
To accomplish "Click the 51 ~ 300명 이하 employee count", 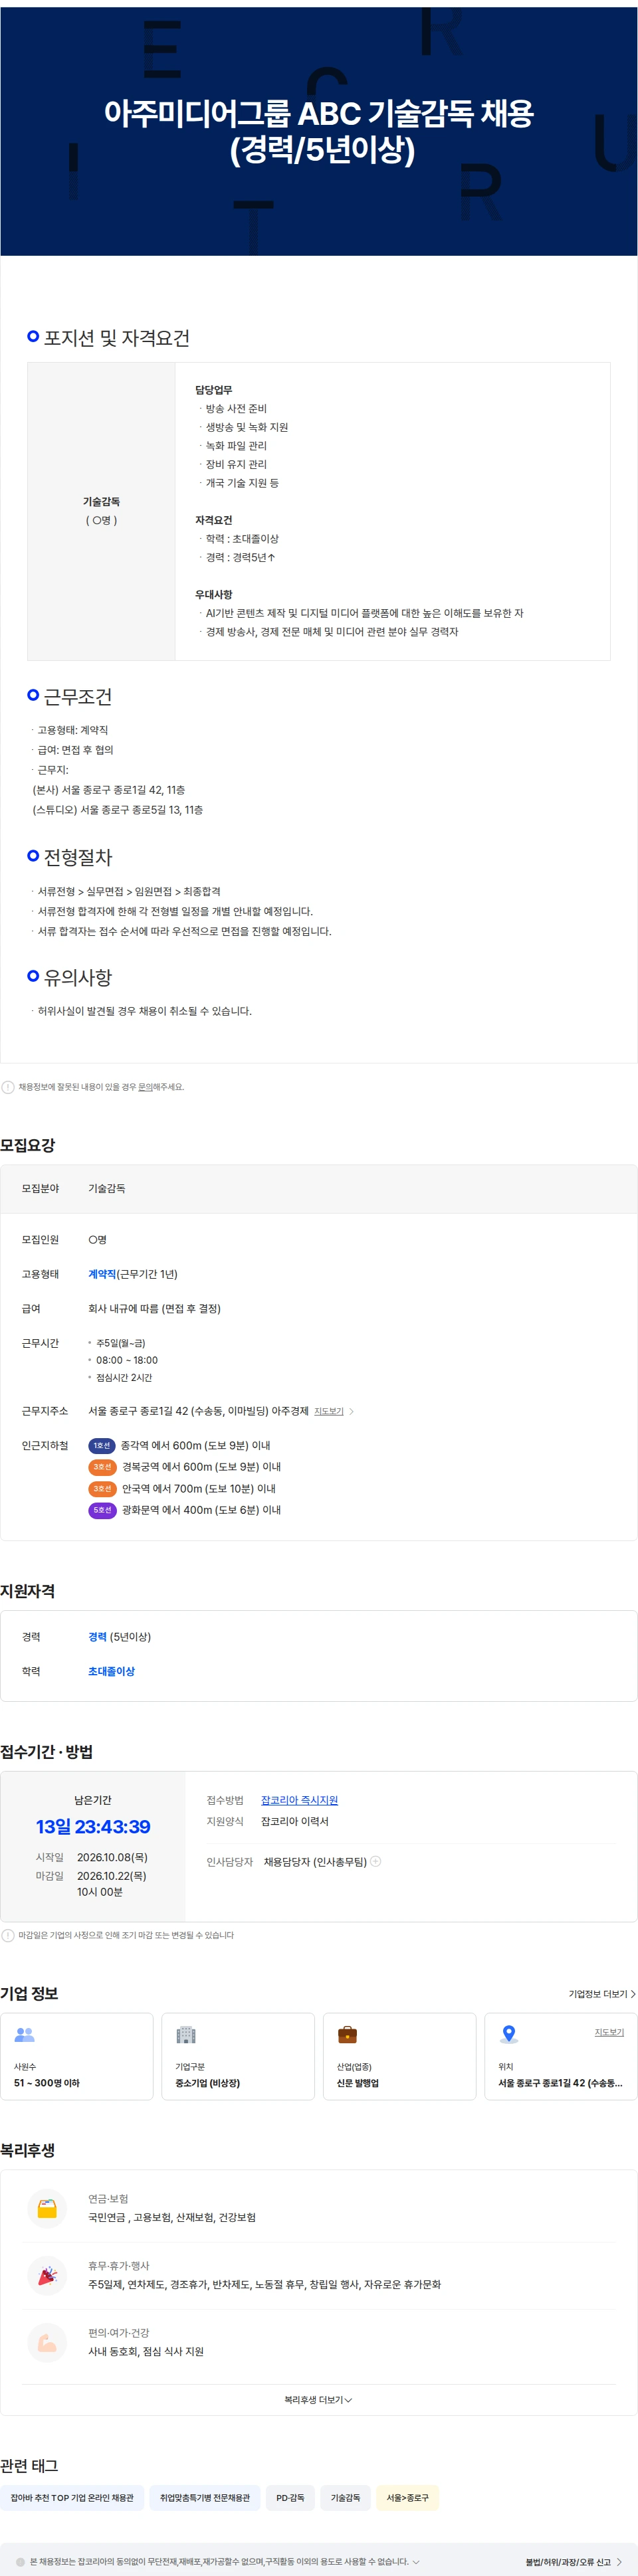I will (x=47, y=2083).
